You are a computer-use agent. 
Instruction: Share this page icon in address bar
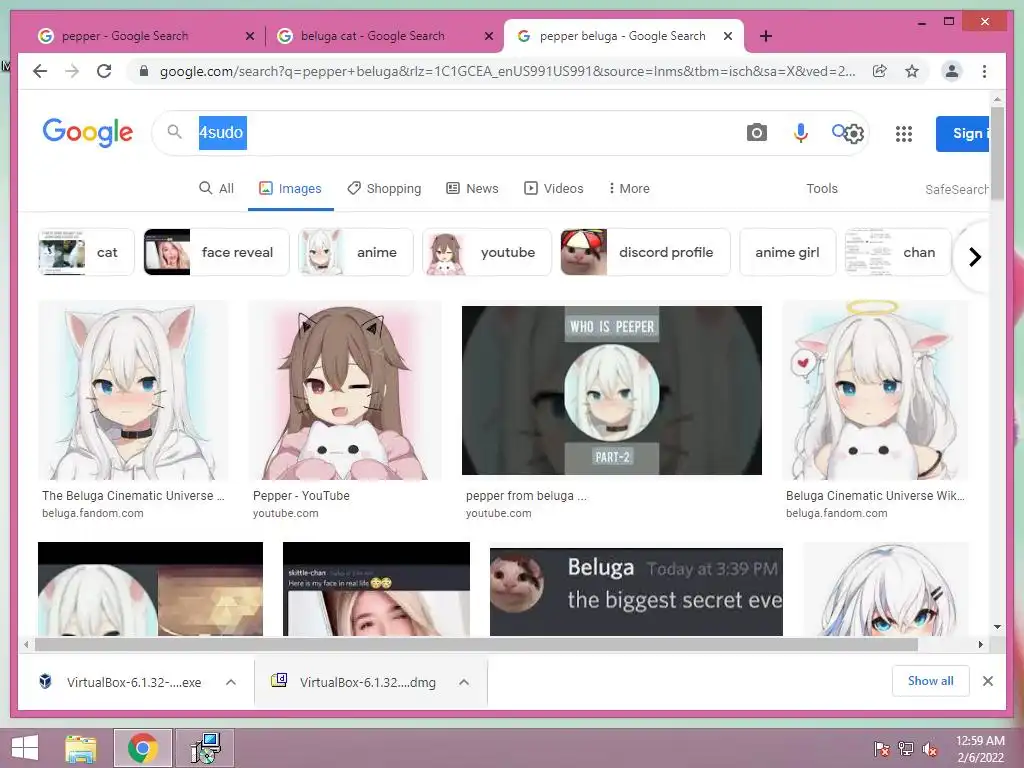(x=880, y=71)
